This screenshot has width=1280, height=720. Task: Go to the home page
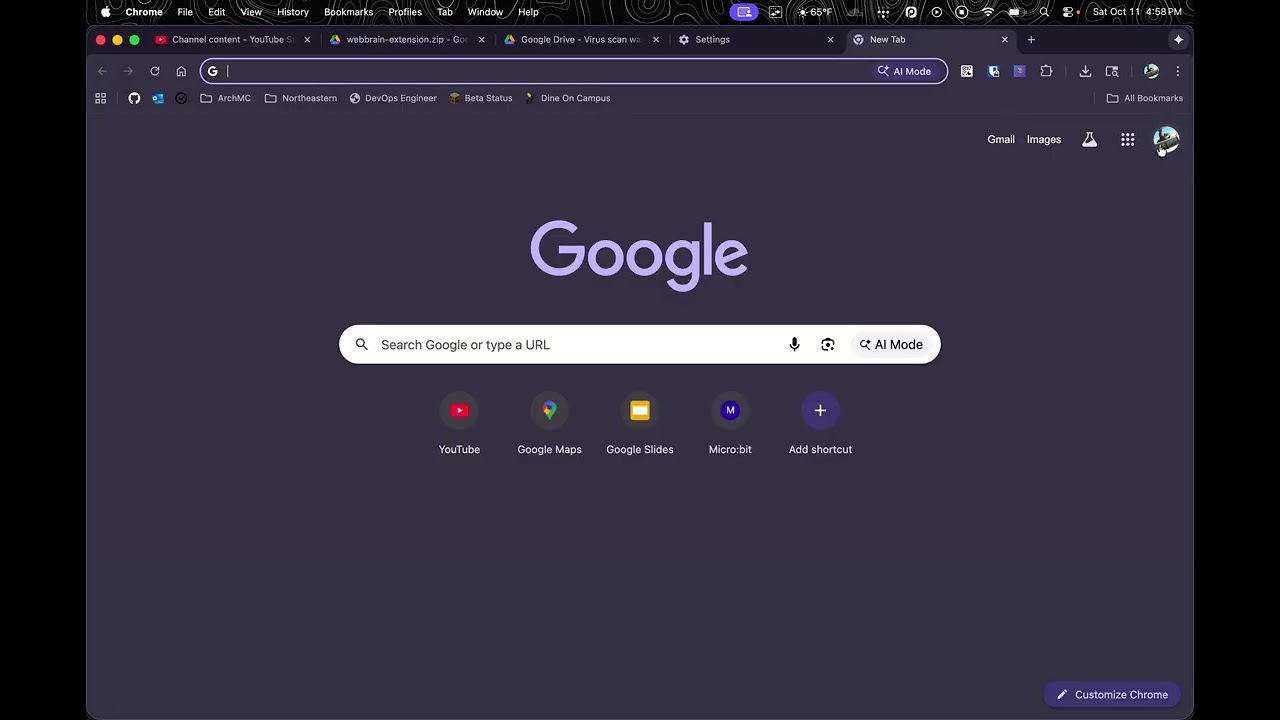pyautogui.click(x=181, y=71)
